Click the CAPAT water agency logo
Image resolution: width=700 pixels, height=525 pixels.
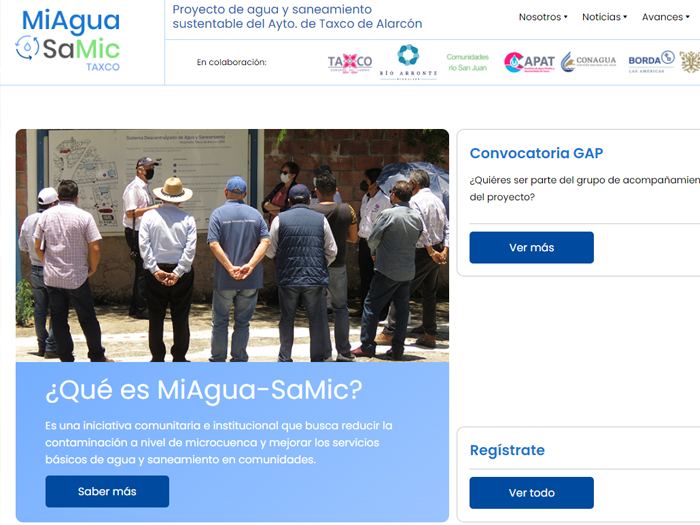pos(529,62)
